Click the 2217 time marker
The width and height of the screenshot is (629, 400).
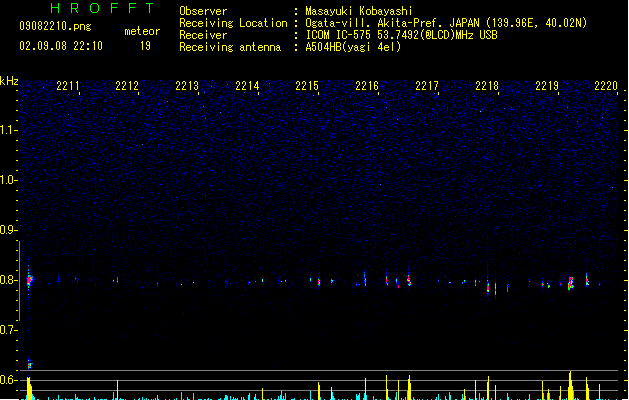click(427, 86)
